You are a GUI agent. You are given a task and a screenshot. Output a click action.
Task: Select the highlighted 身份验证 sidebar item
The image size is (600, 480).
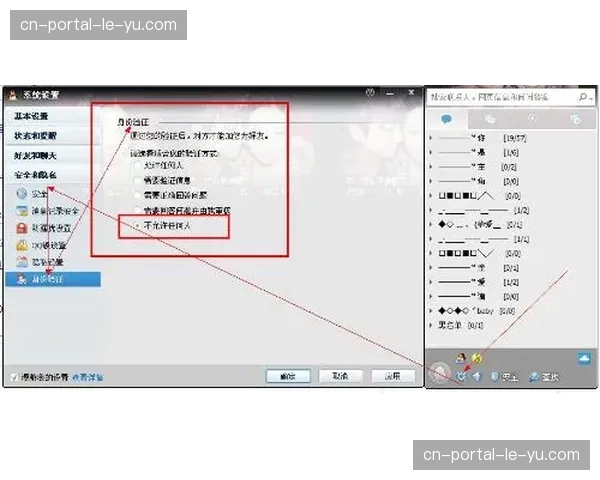click(53, 279)
